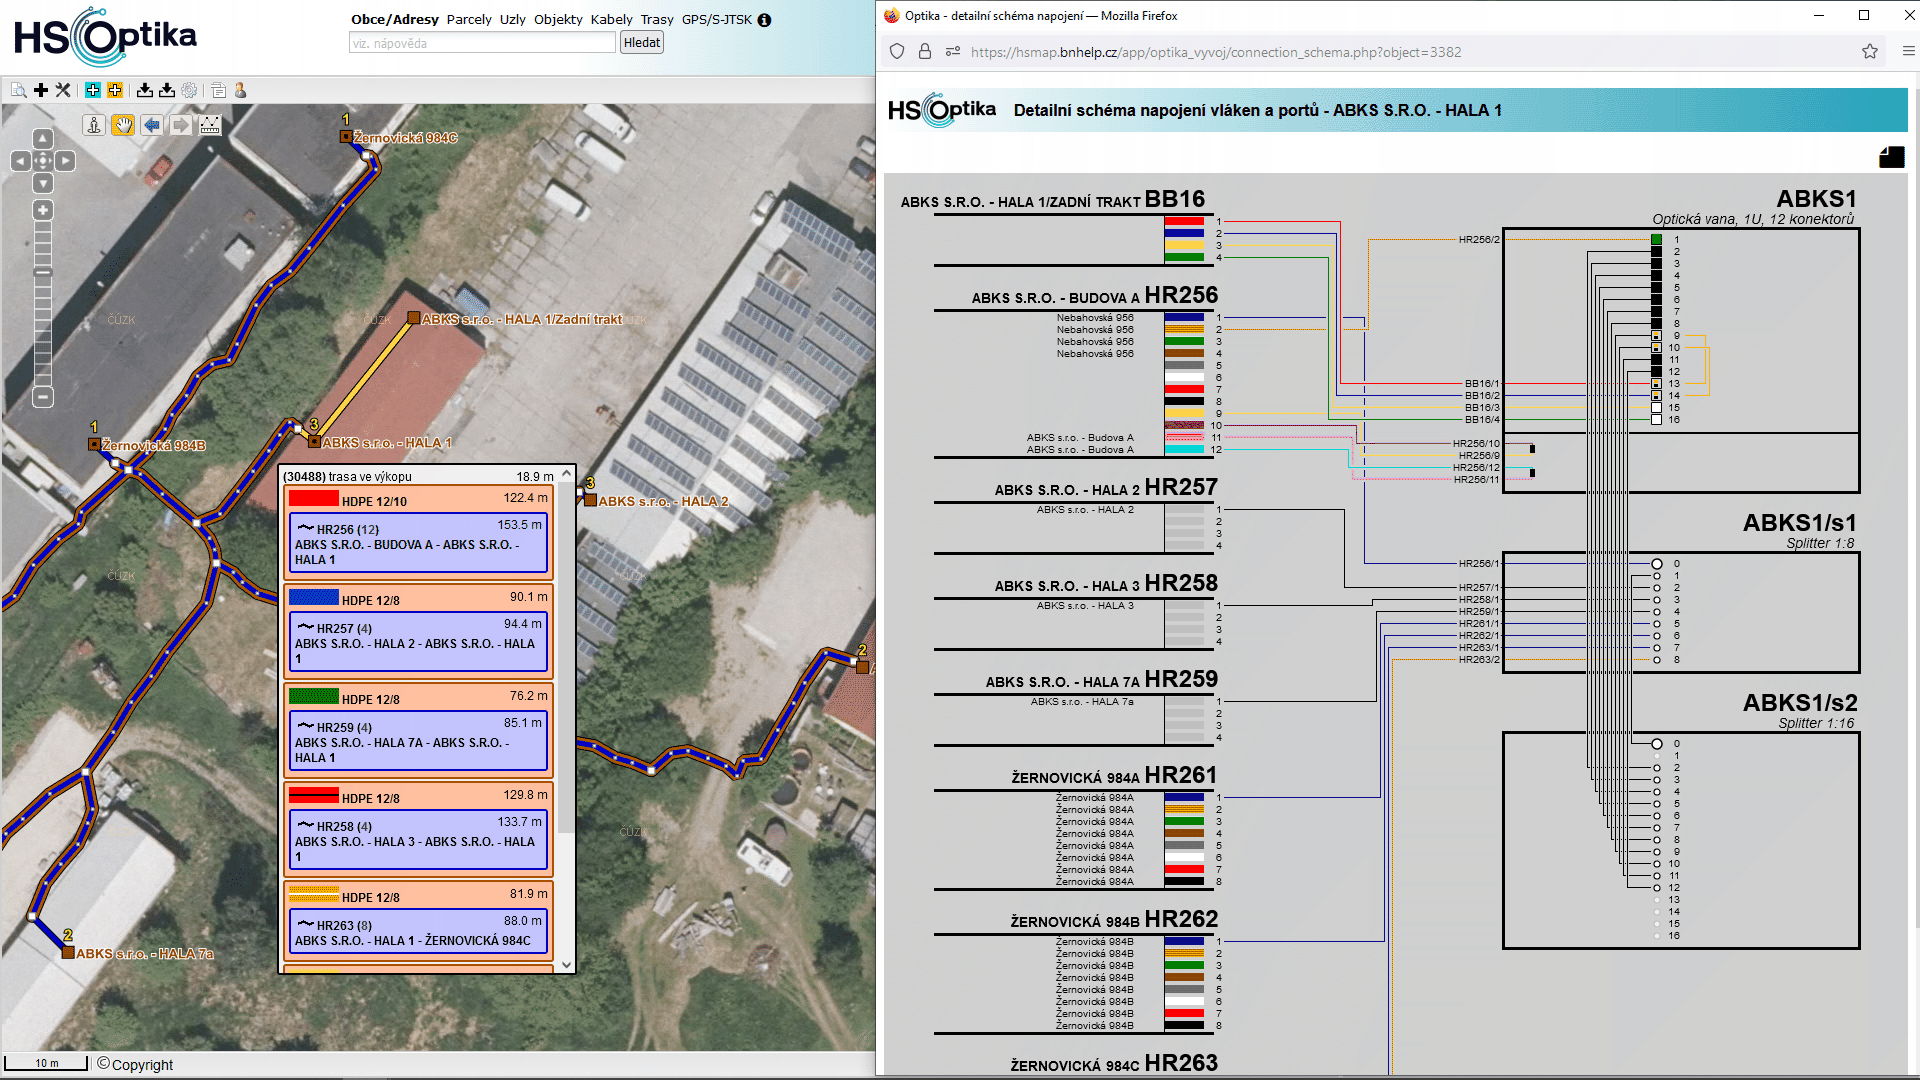Image resolution: width=1920 pixels, height=1080 pixels.
Task: Zoom out with the map minus button
Action: [43, 397]
